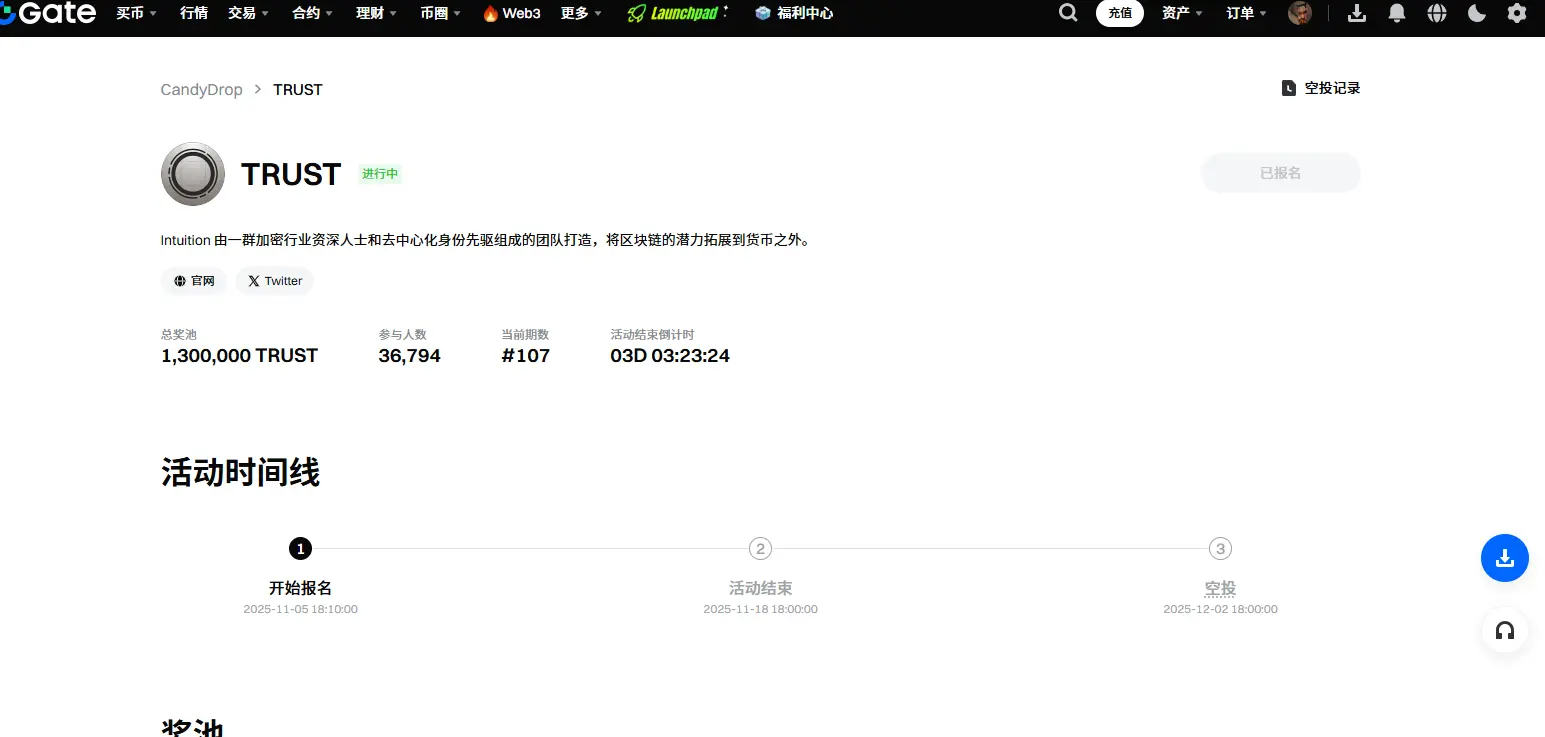The image size is (1545, 737).
Task: Open the 空投记录 airdrop records link
Action: [x=1321, y=88]
